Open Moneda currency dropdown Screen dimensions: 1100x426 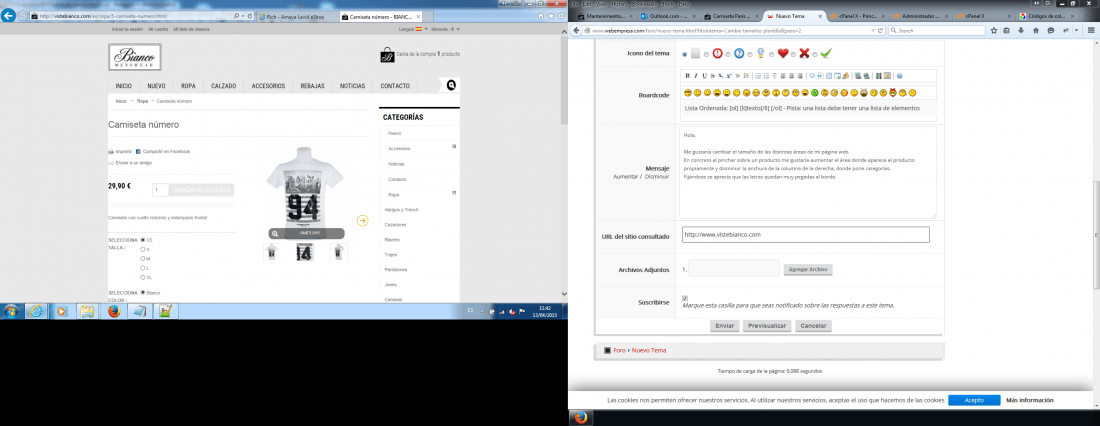(x=445, y=29)
